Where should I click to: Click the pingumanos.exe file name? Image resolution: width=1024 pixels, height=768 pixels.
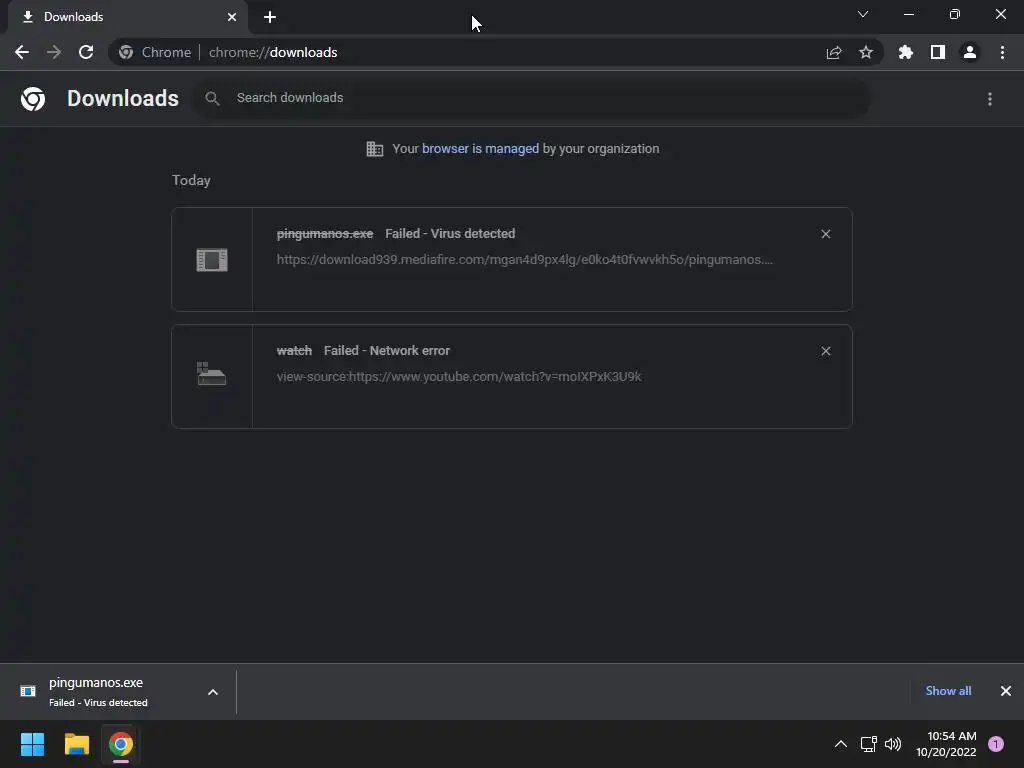click(325, 234)
